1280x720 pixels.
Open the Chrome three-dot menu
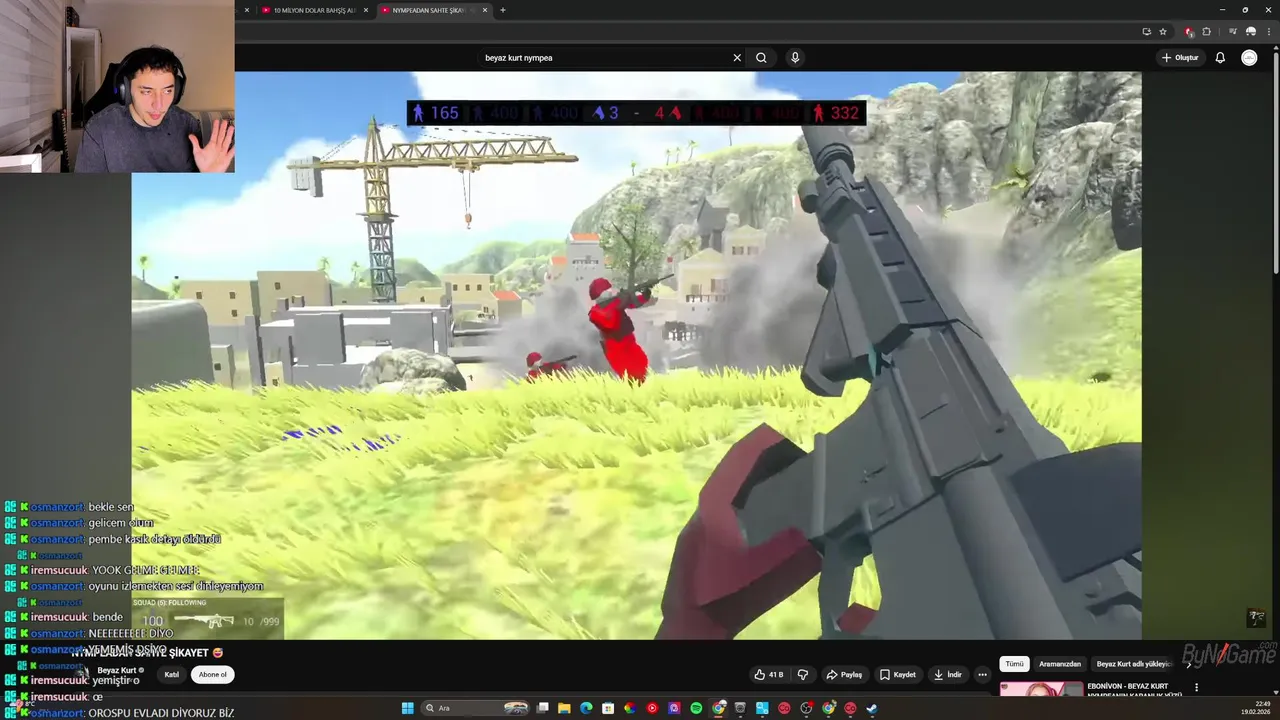tap(1267, 32)
